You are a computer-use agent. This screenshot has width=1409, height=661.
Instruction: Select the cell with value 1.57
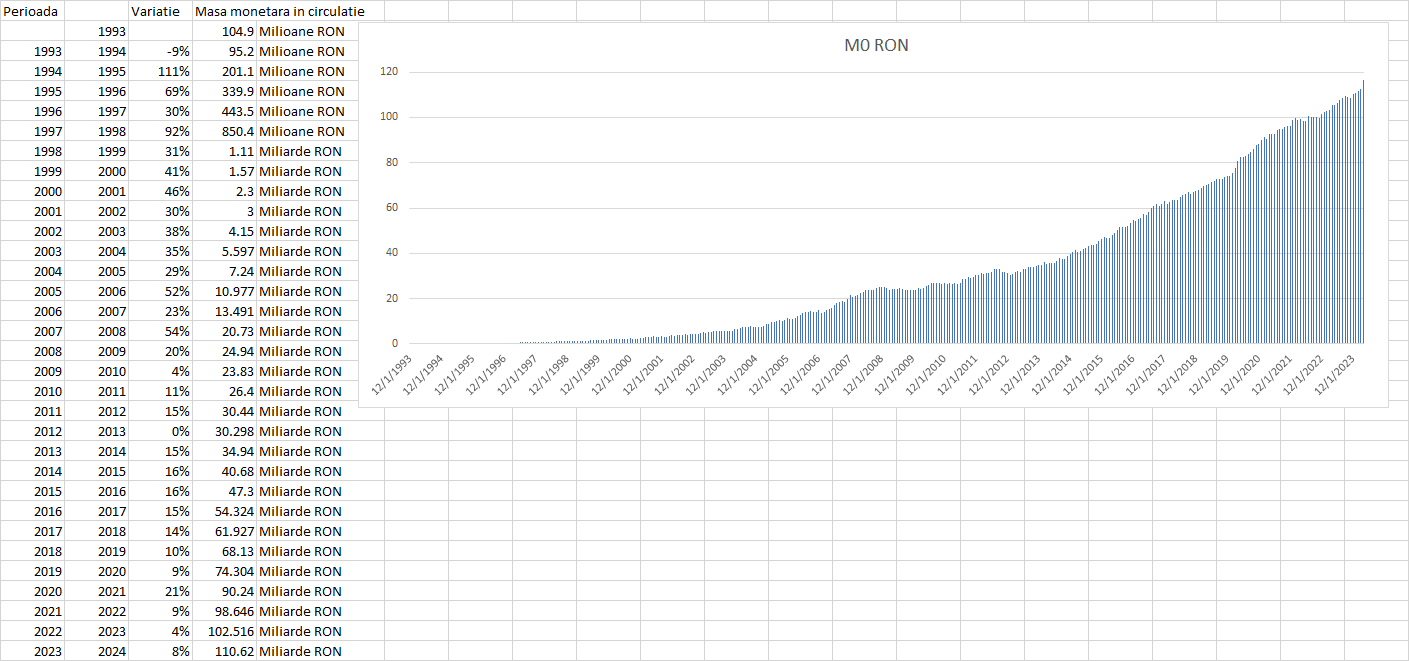click(x=224, y=171)
